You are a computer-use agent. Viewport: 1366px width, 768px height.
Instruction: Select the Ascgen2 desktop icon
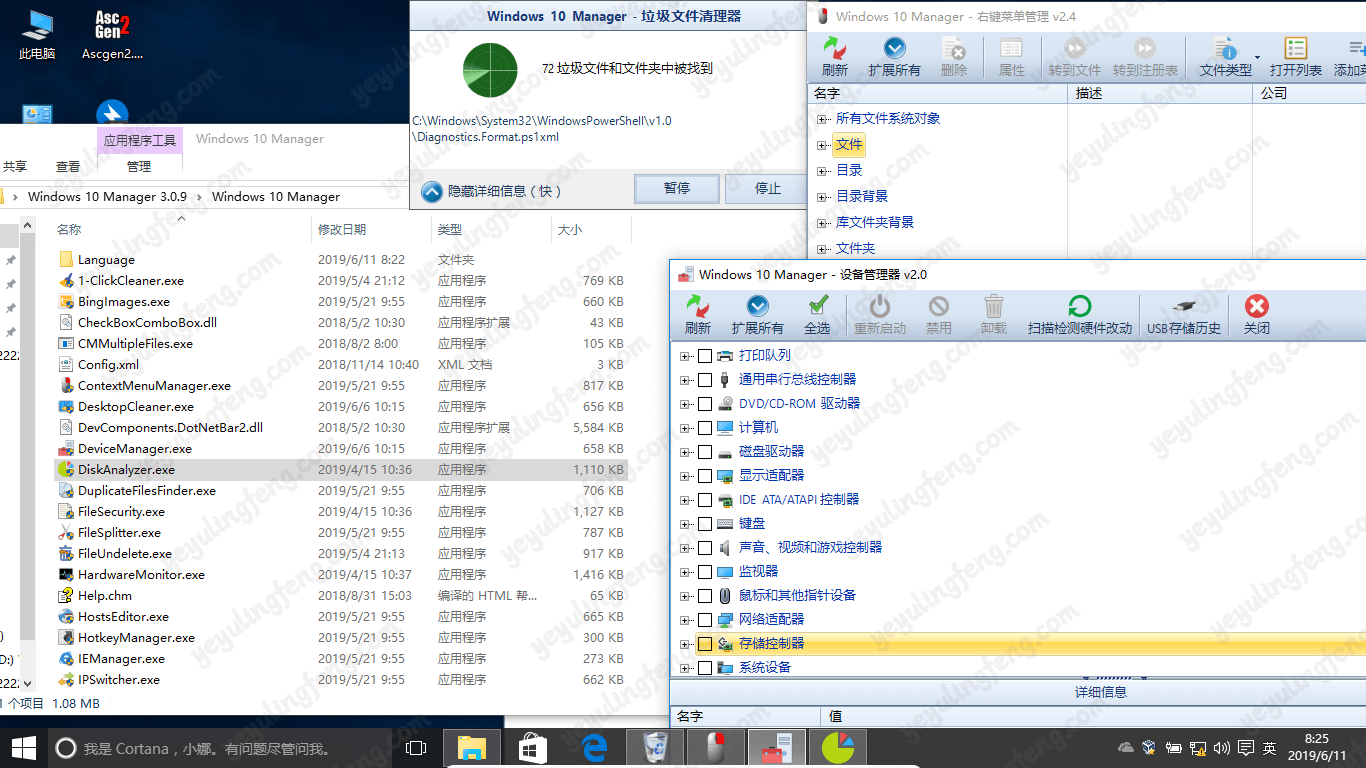(112, 35)
